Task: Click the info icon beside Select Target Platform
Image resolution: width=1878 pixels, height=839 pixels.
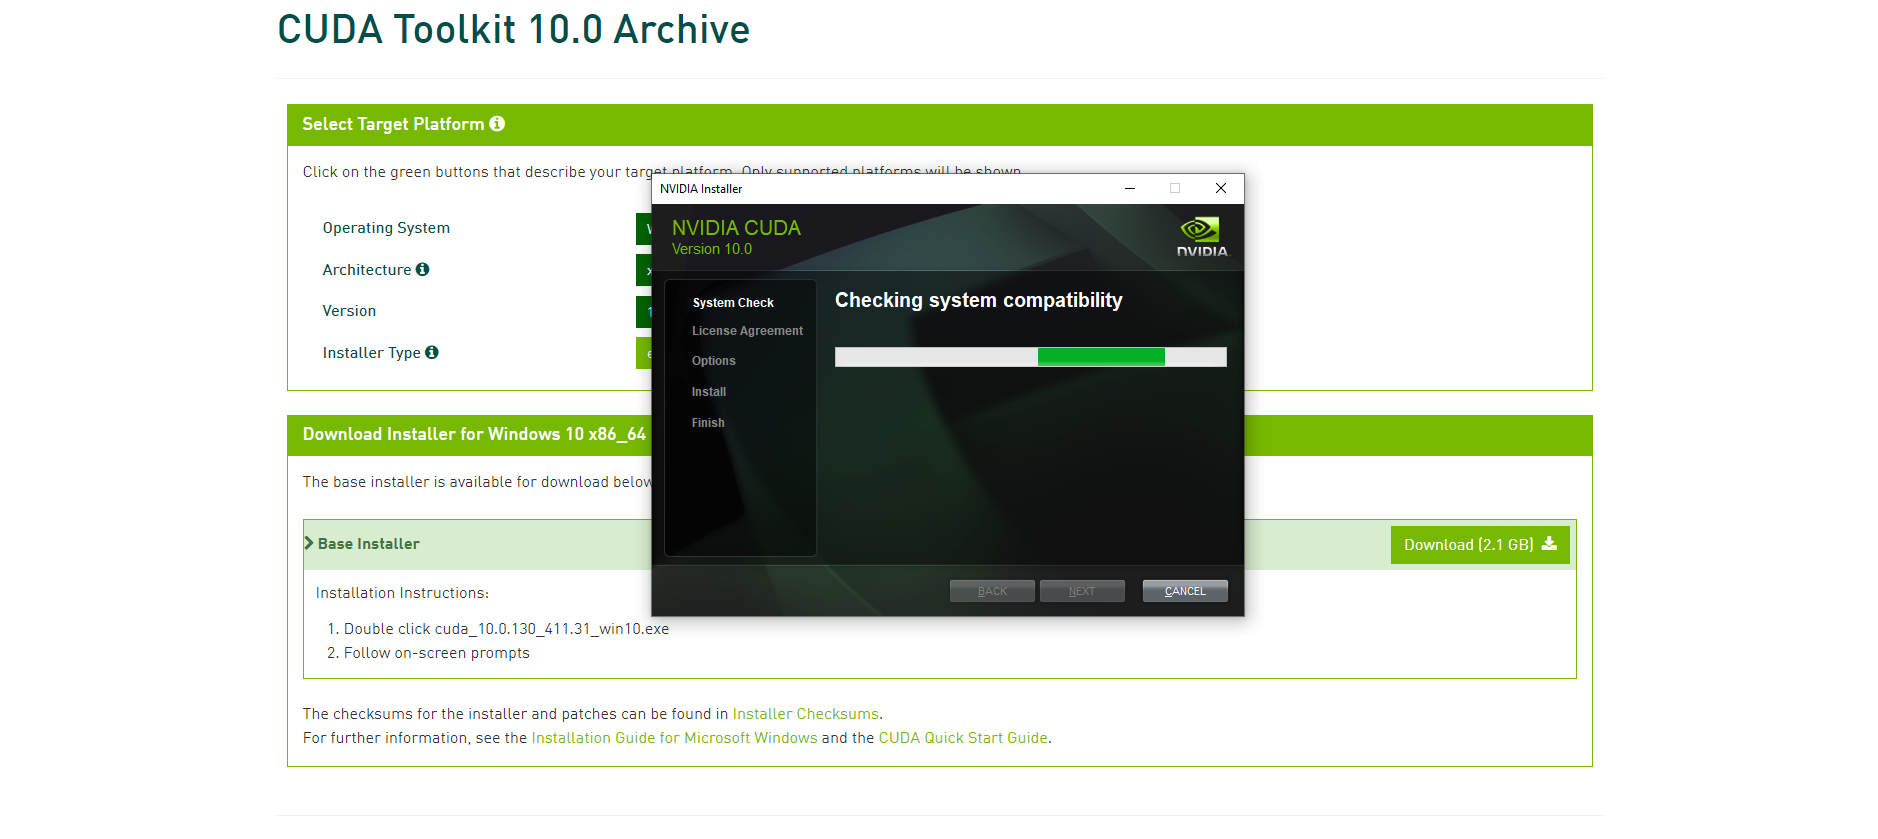Action: (497, 124)
